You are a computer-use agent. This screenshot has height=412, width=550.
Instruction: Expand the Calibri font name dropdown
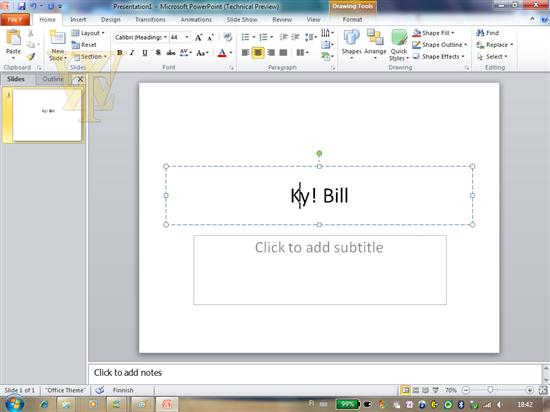pyautogui.click(x=165, y=37)
